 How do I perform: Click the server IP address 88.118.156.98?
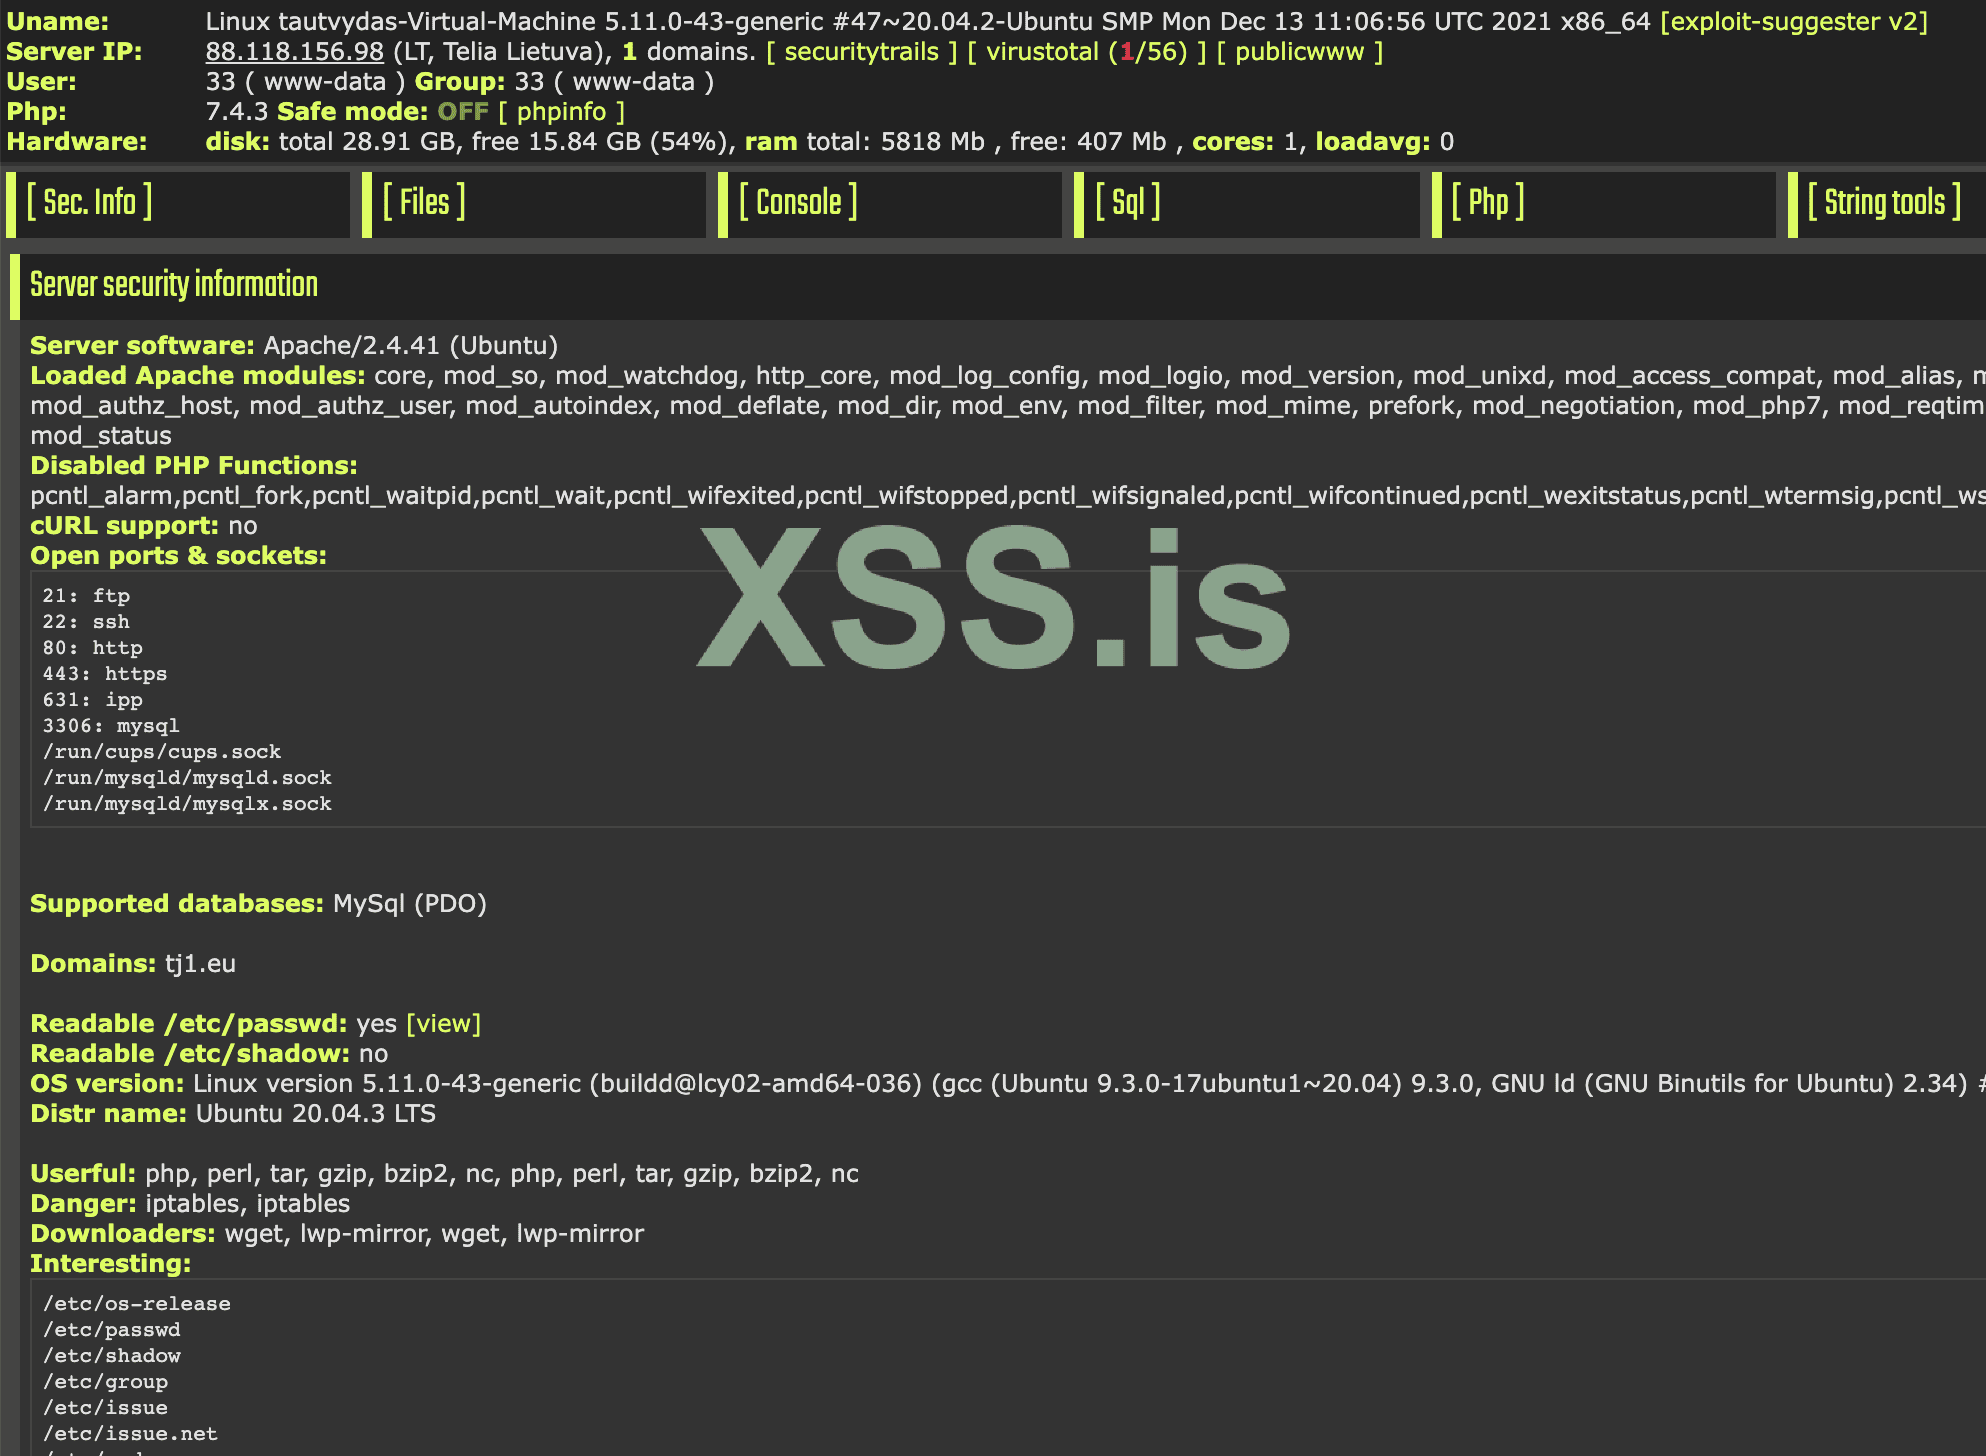pyautogui.click(x=294, y=51)
